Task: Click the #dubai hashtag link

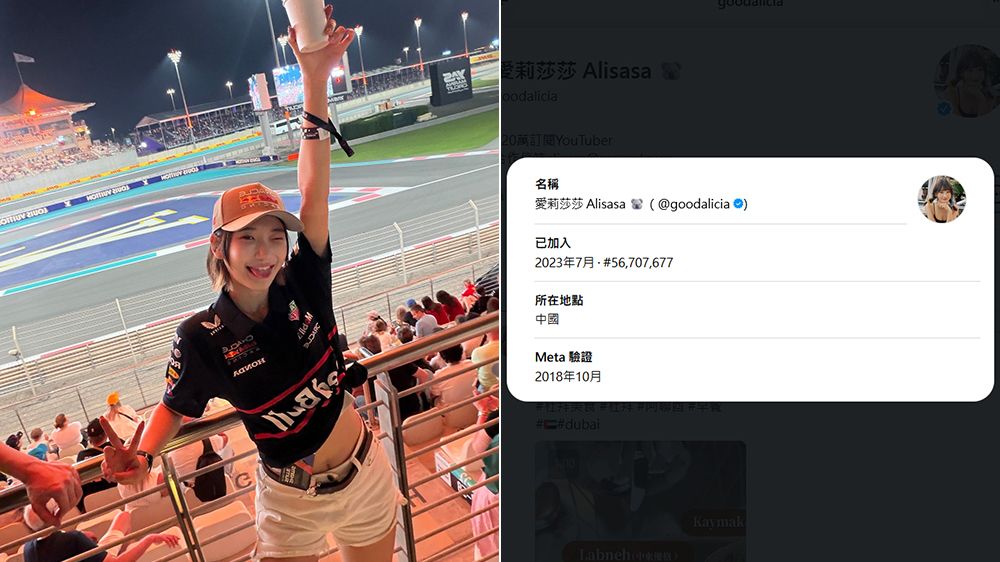Action: pos(578,424)
